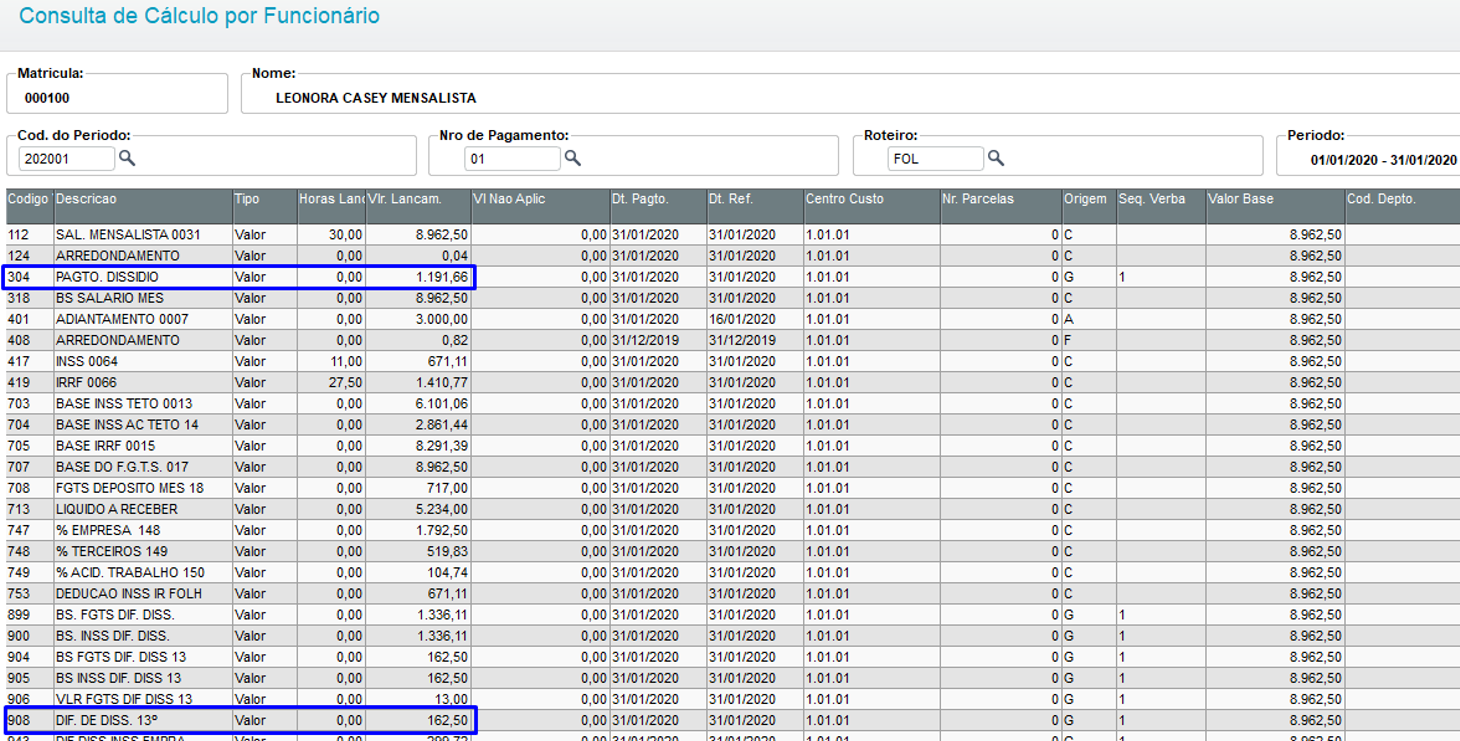Focus the Nro de Pagamento input 01
Viewport: 1460px width, 741px height.
click(x=512, y=158)
